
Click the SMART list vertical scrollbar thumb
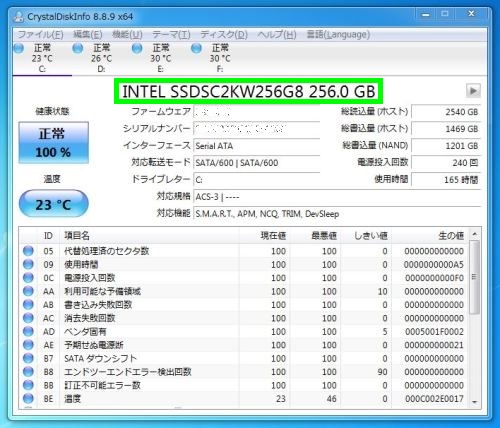[x=474, y=277]
